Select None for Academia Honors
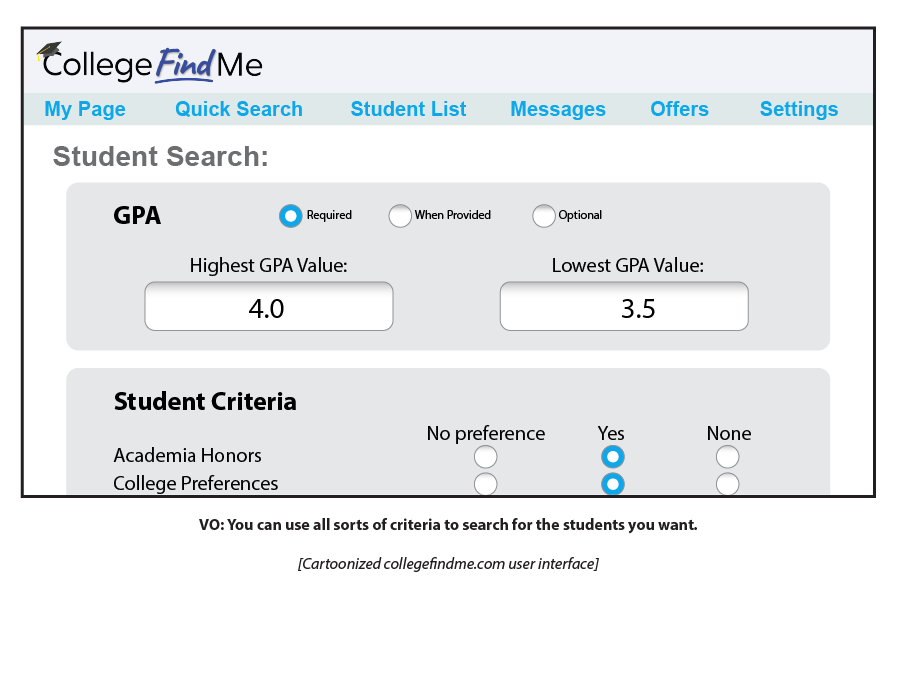 pos(728,457)
